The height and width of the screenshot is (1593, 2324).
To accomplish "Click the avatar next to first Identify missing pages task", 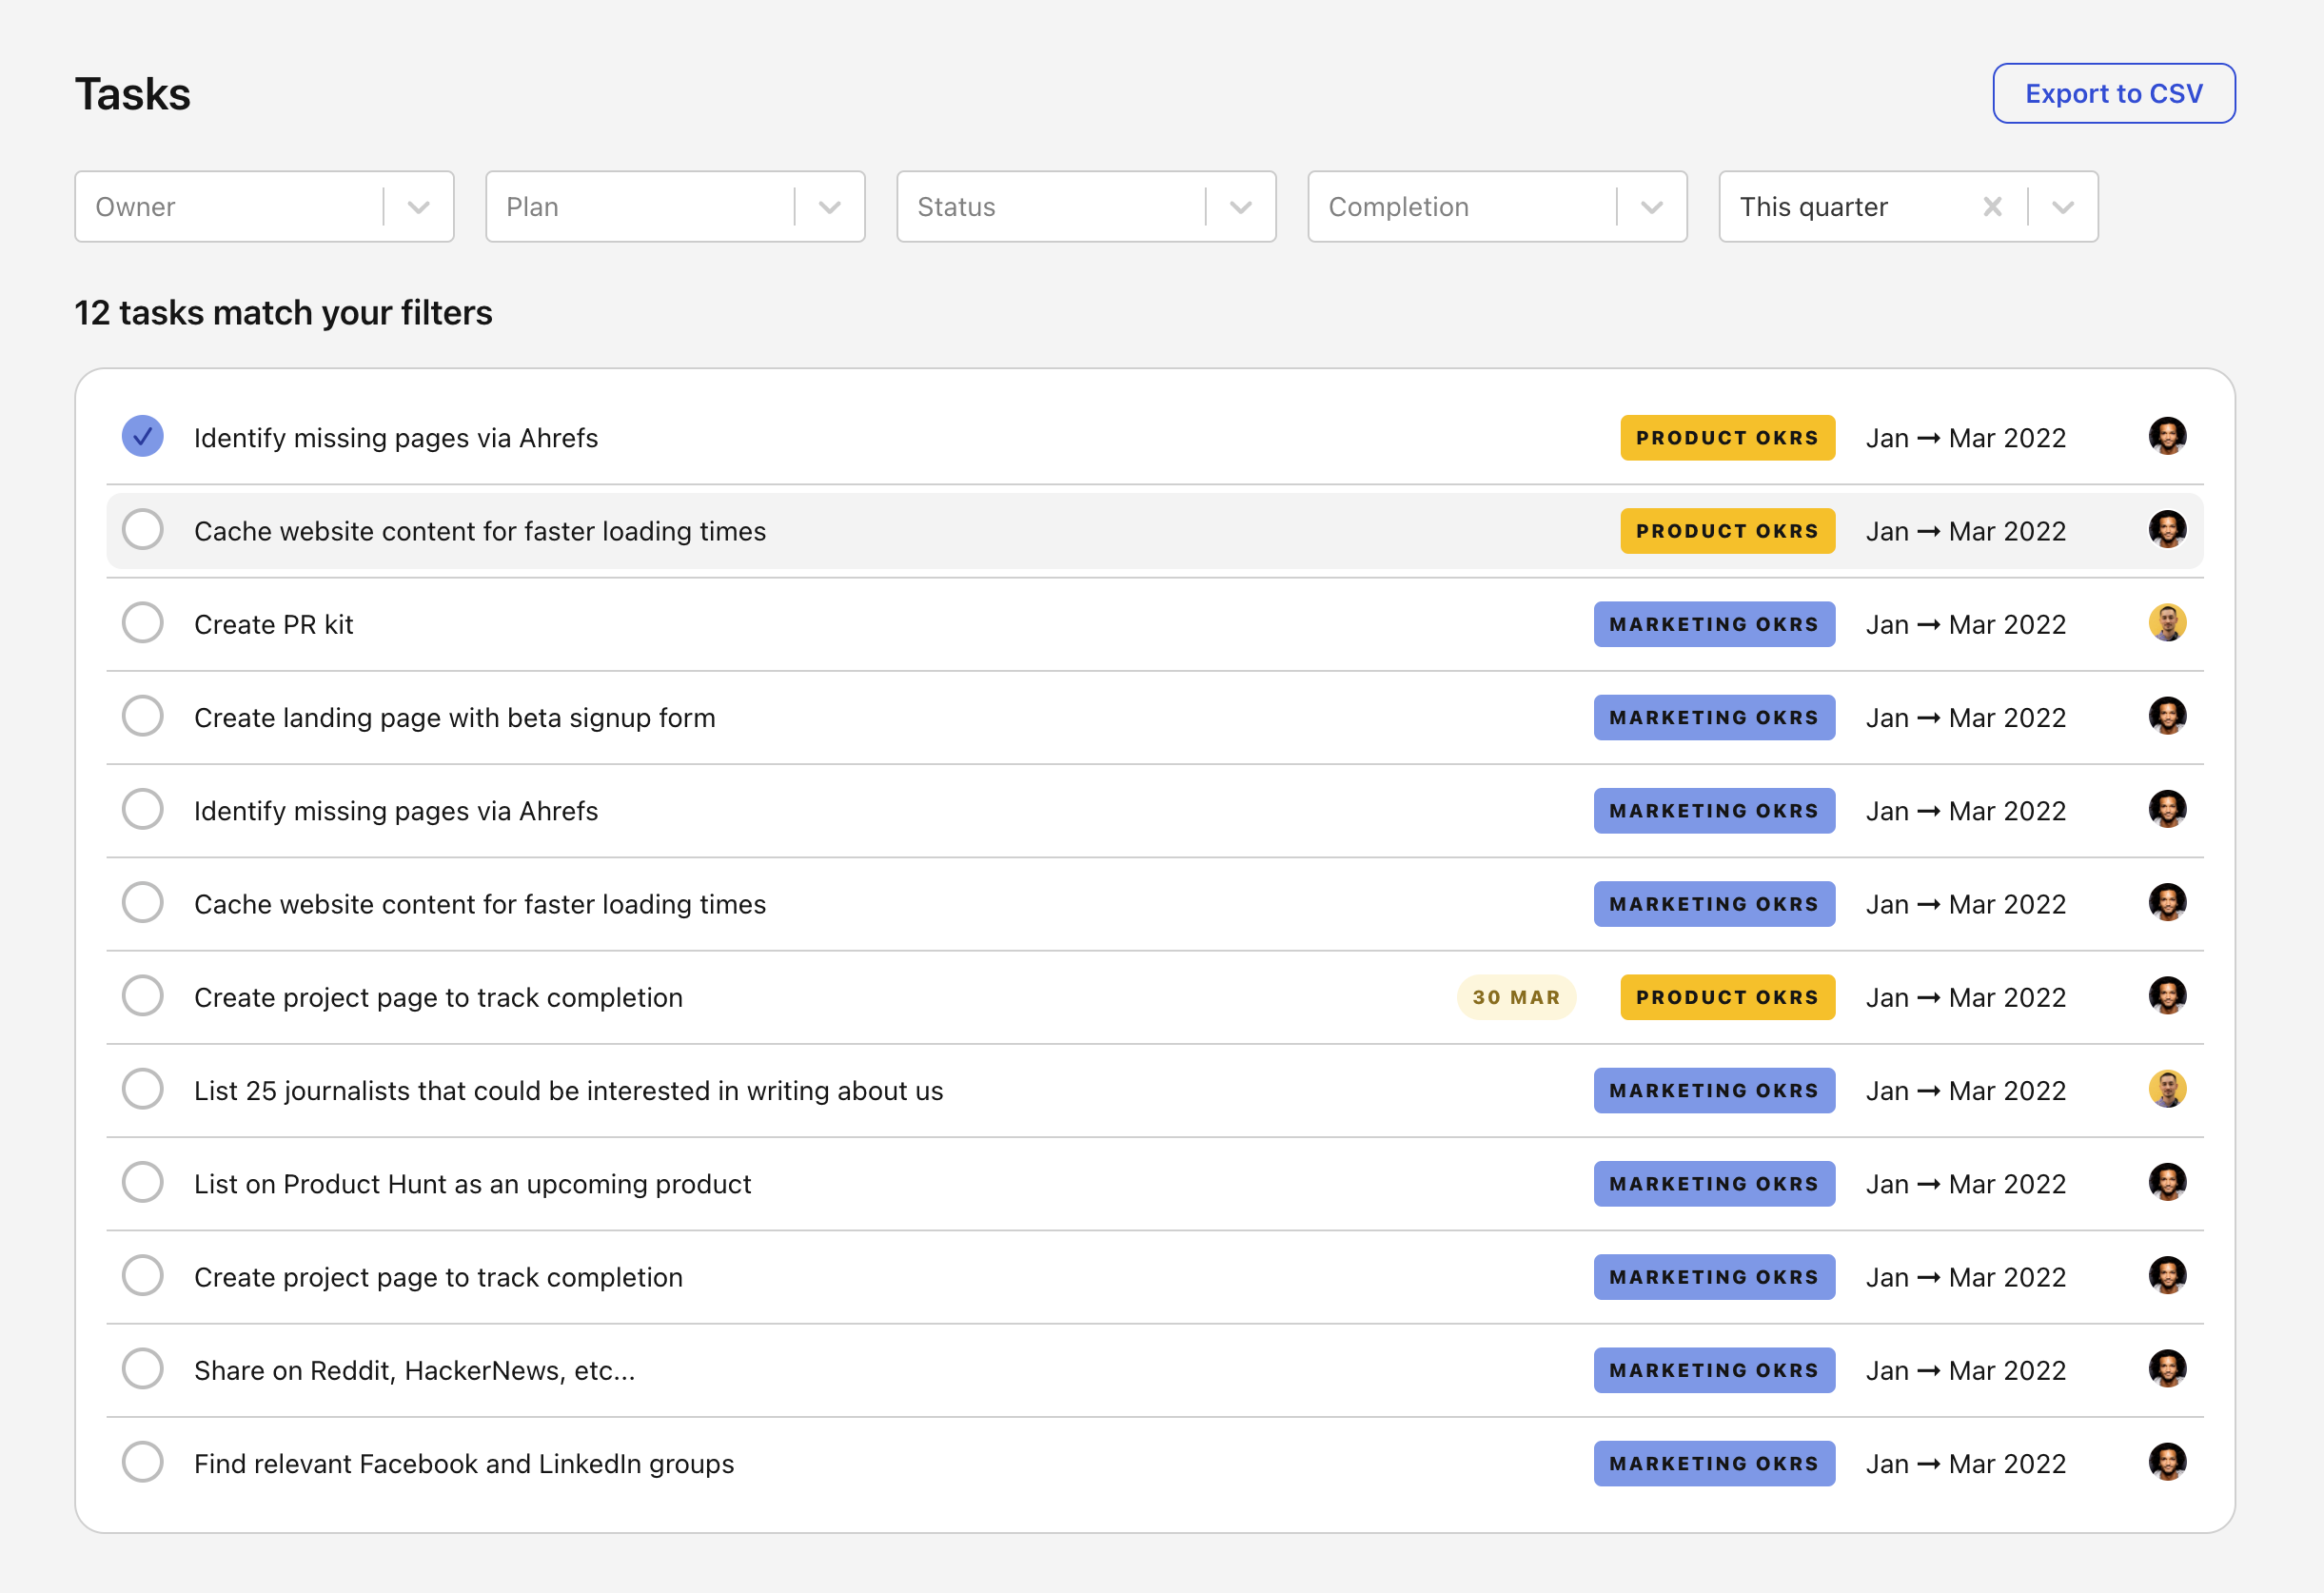I will click(2167, 437).
